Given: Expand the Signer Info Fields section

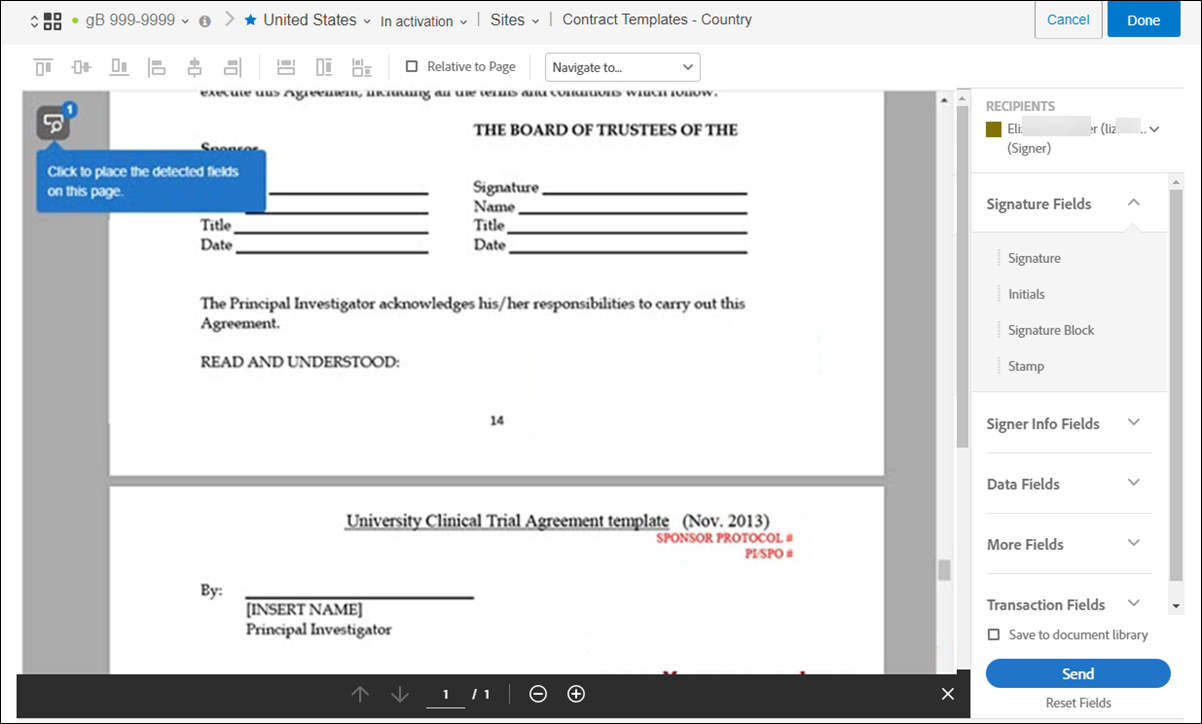Looking at the screenshot, I should tap(1133, 422).
